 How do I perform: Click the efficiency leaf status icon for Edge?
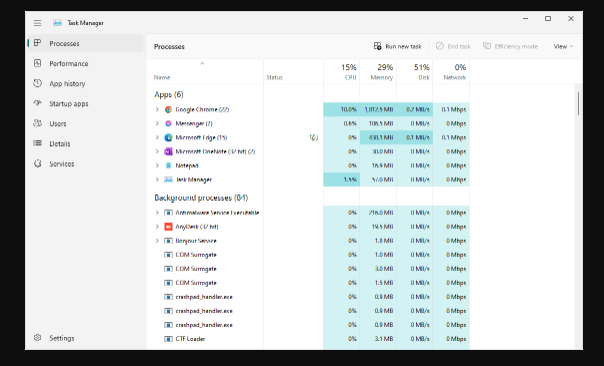tap(314, 138)
